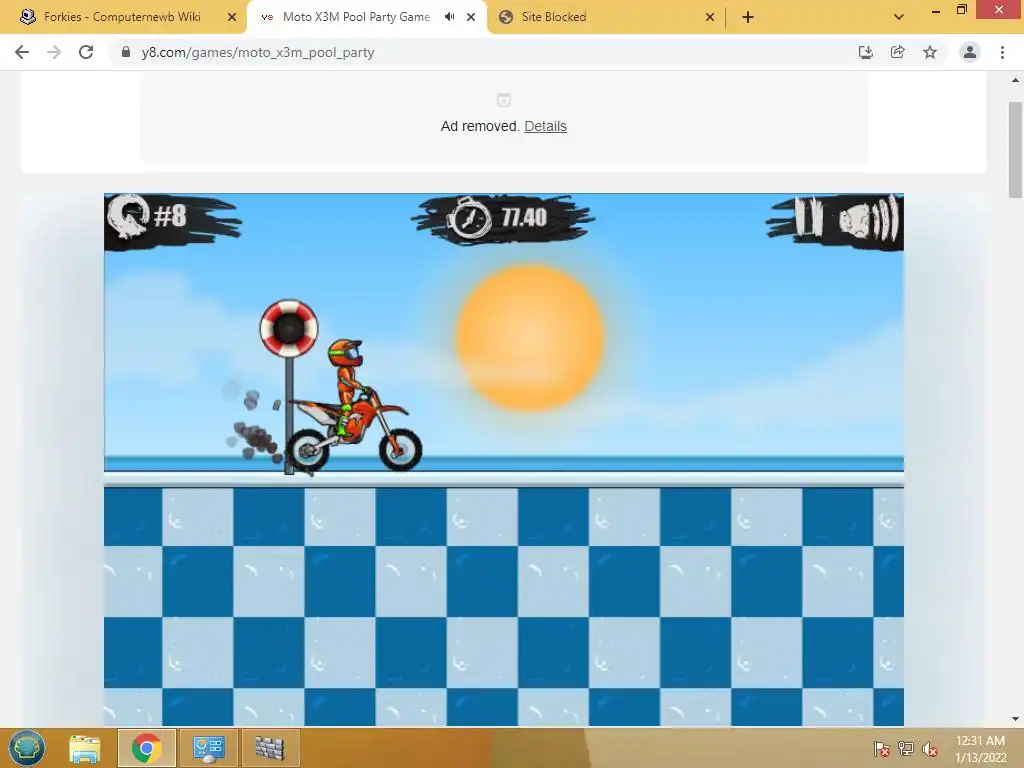Mute the tab via its audio speaker icon
The height and width of the screenshot is (768, 1024).
449,17
